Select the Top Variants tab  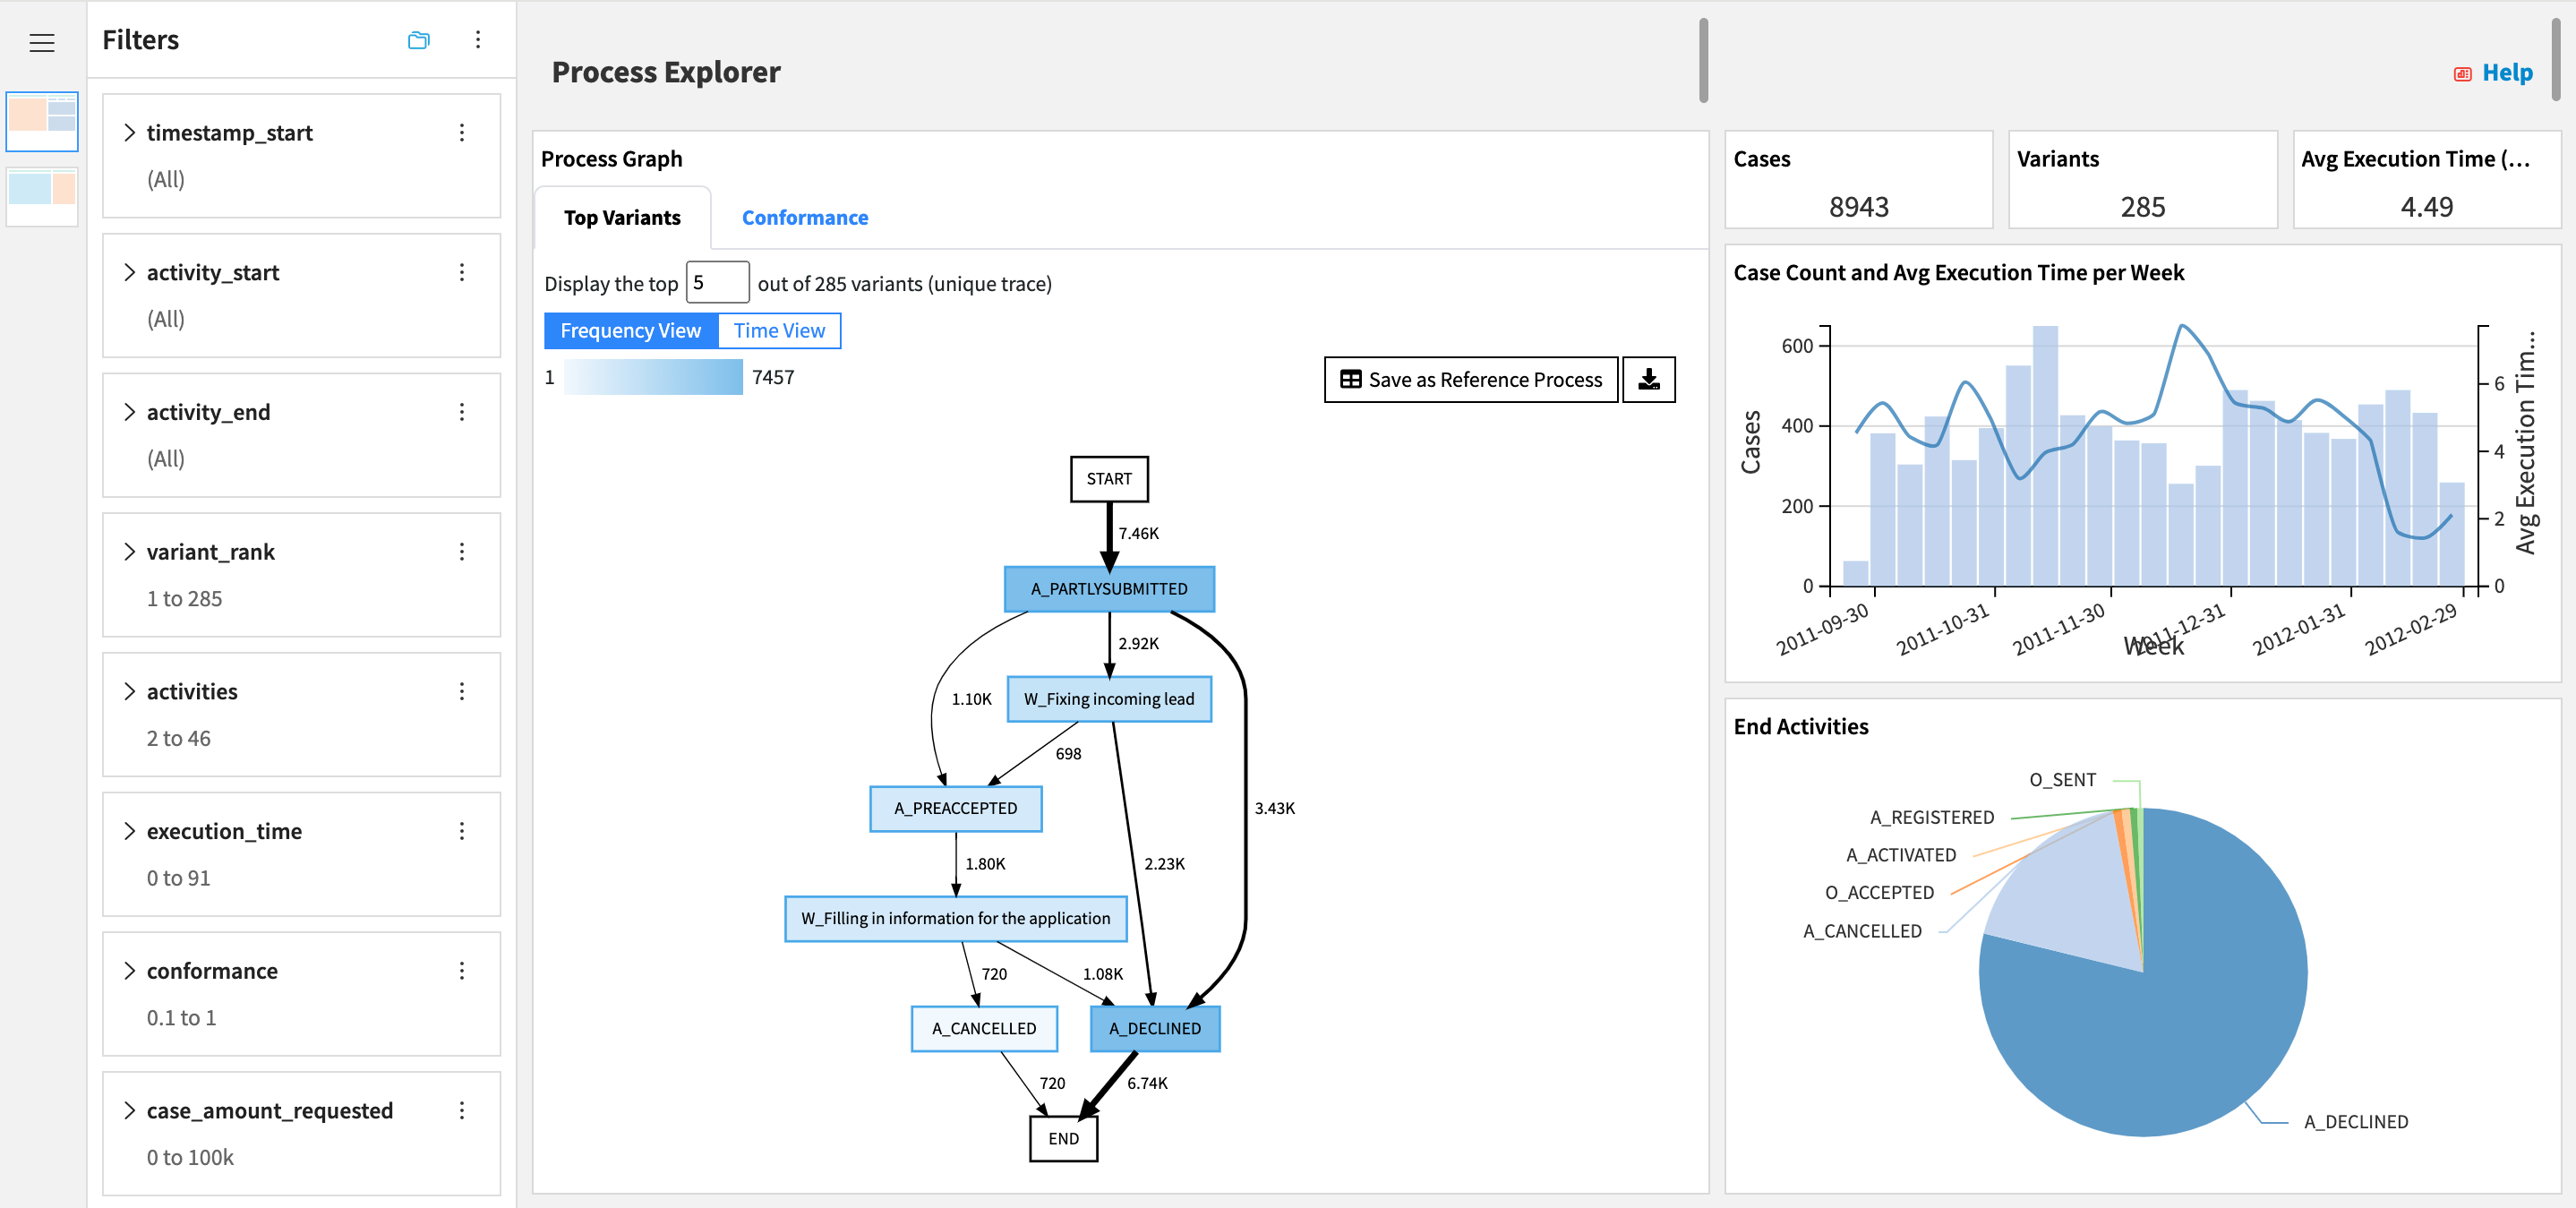pos(622,217)
